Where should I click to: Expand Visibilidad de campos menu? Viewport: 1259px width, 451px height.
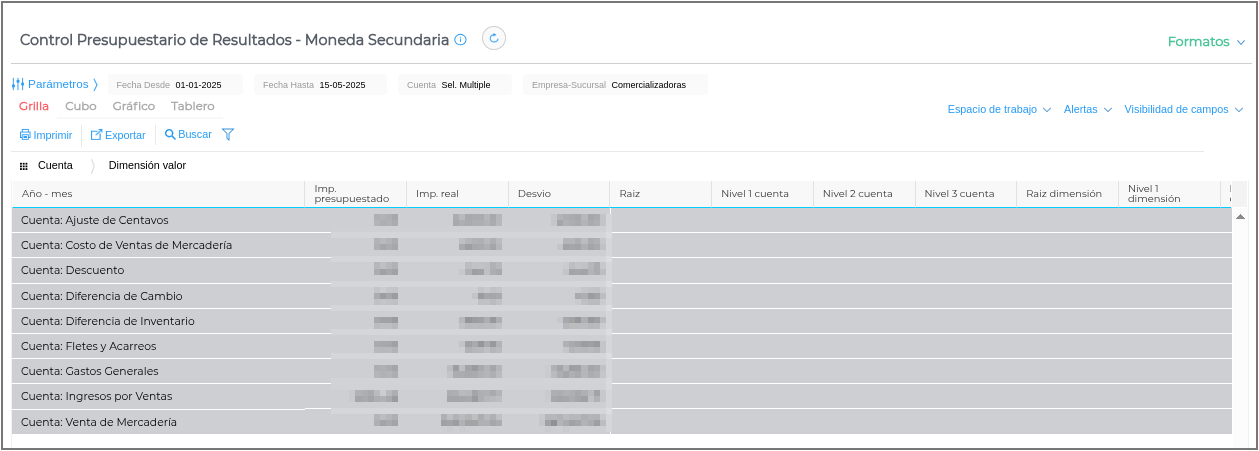pyautogui.click(x=1182, y=110)
